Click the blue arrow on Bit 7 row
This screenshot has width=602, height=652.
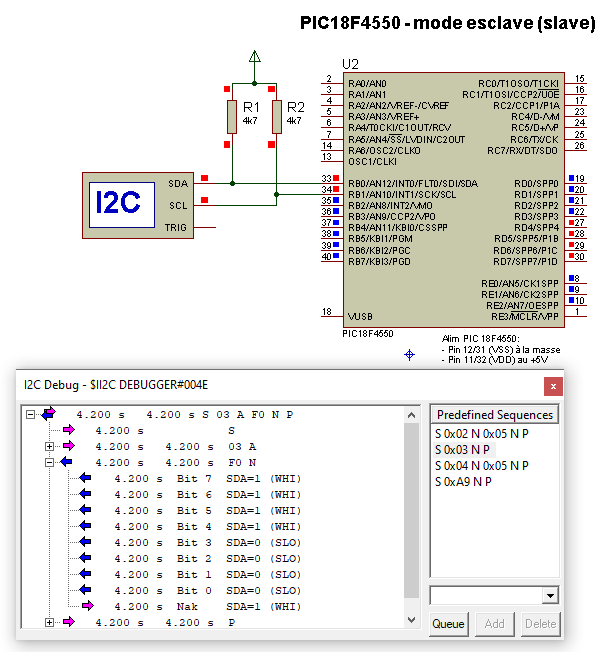coord(85,478)
